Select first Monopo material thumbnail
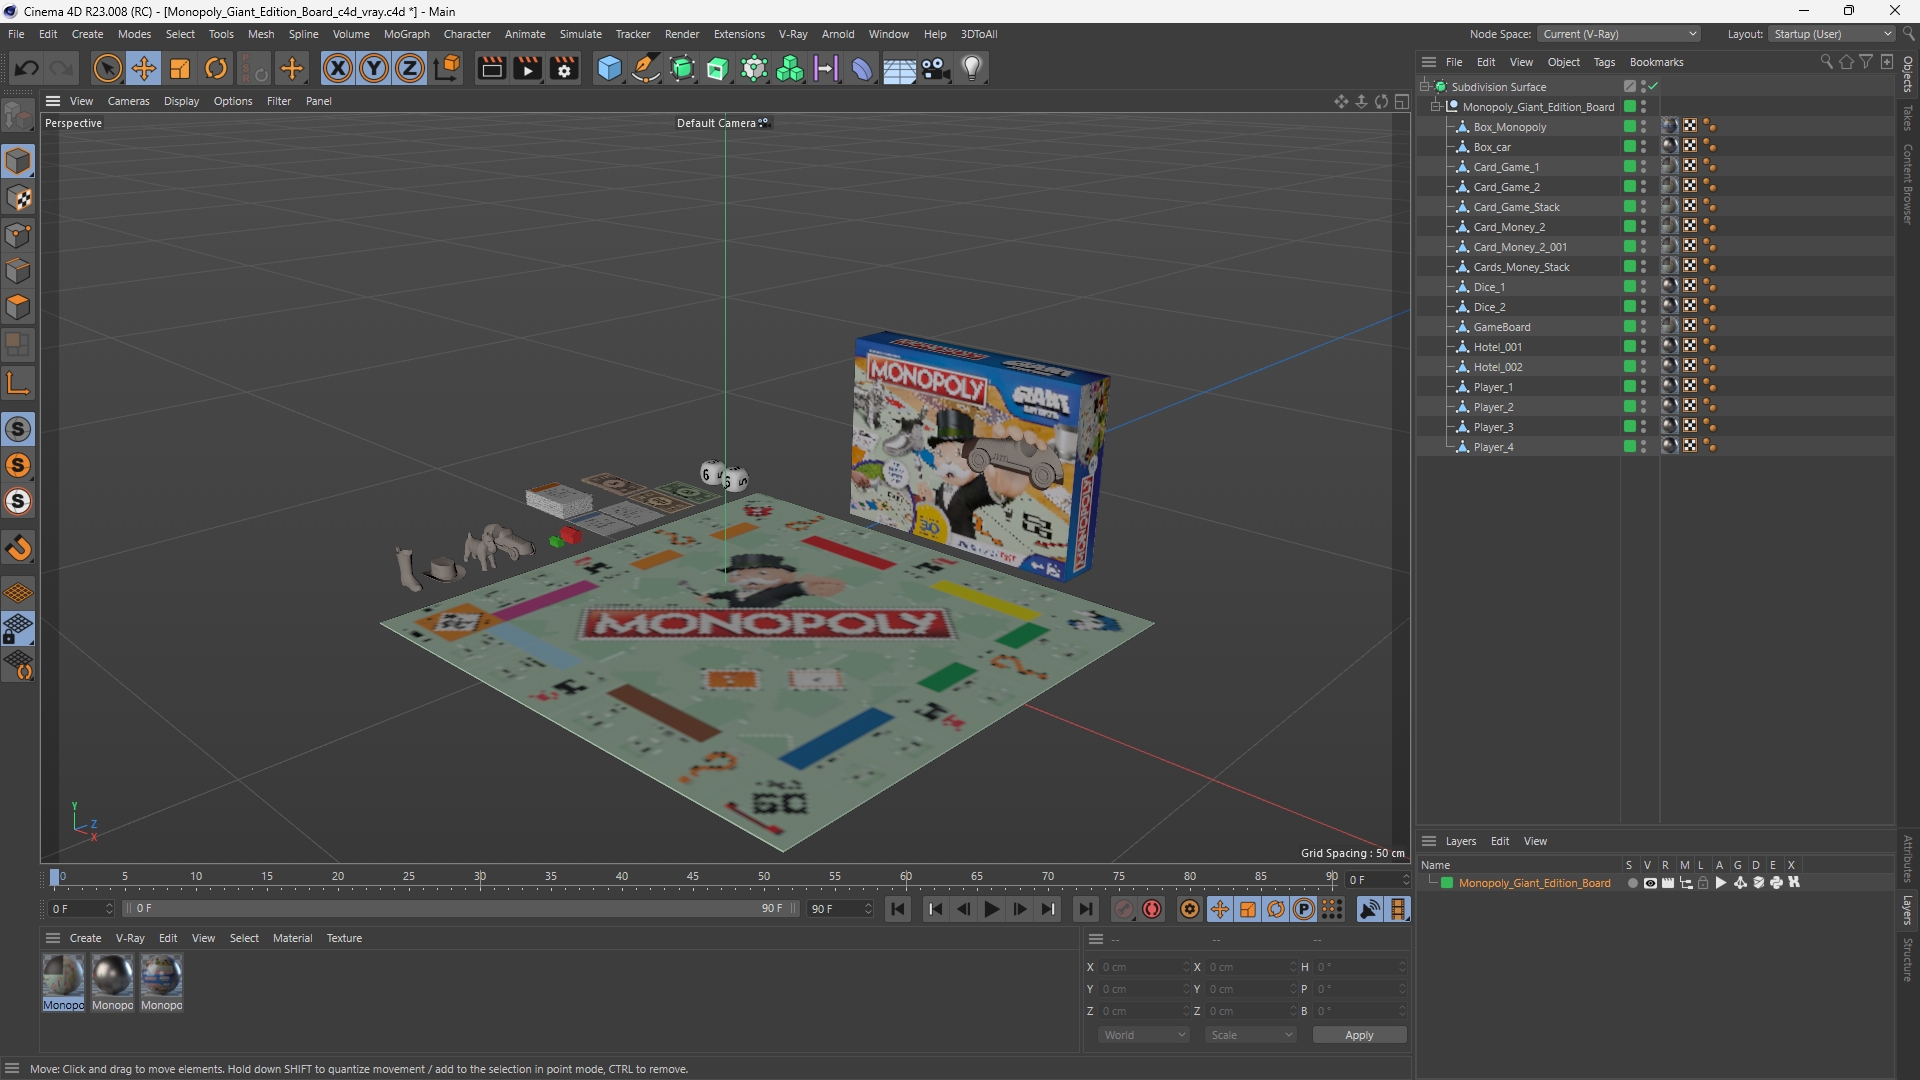Image resolution: width=1920 pixels, height=1080 pixels. (63, 975)
